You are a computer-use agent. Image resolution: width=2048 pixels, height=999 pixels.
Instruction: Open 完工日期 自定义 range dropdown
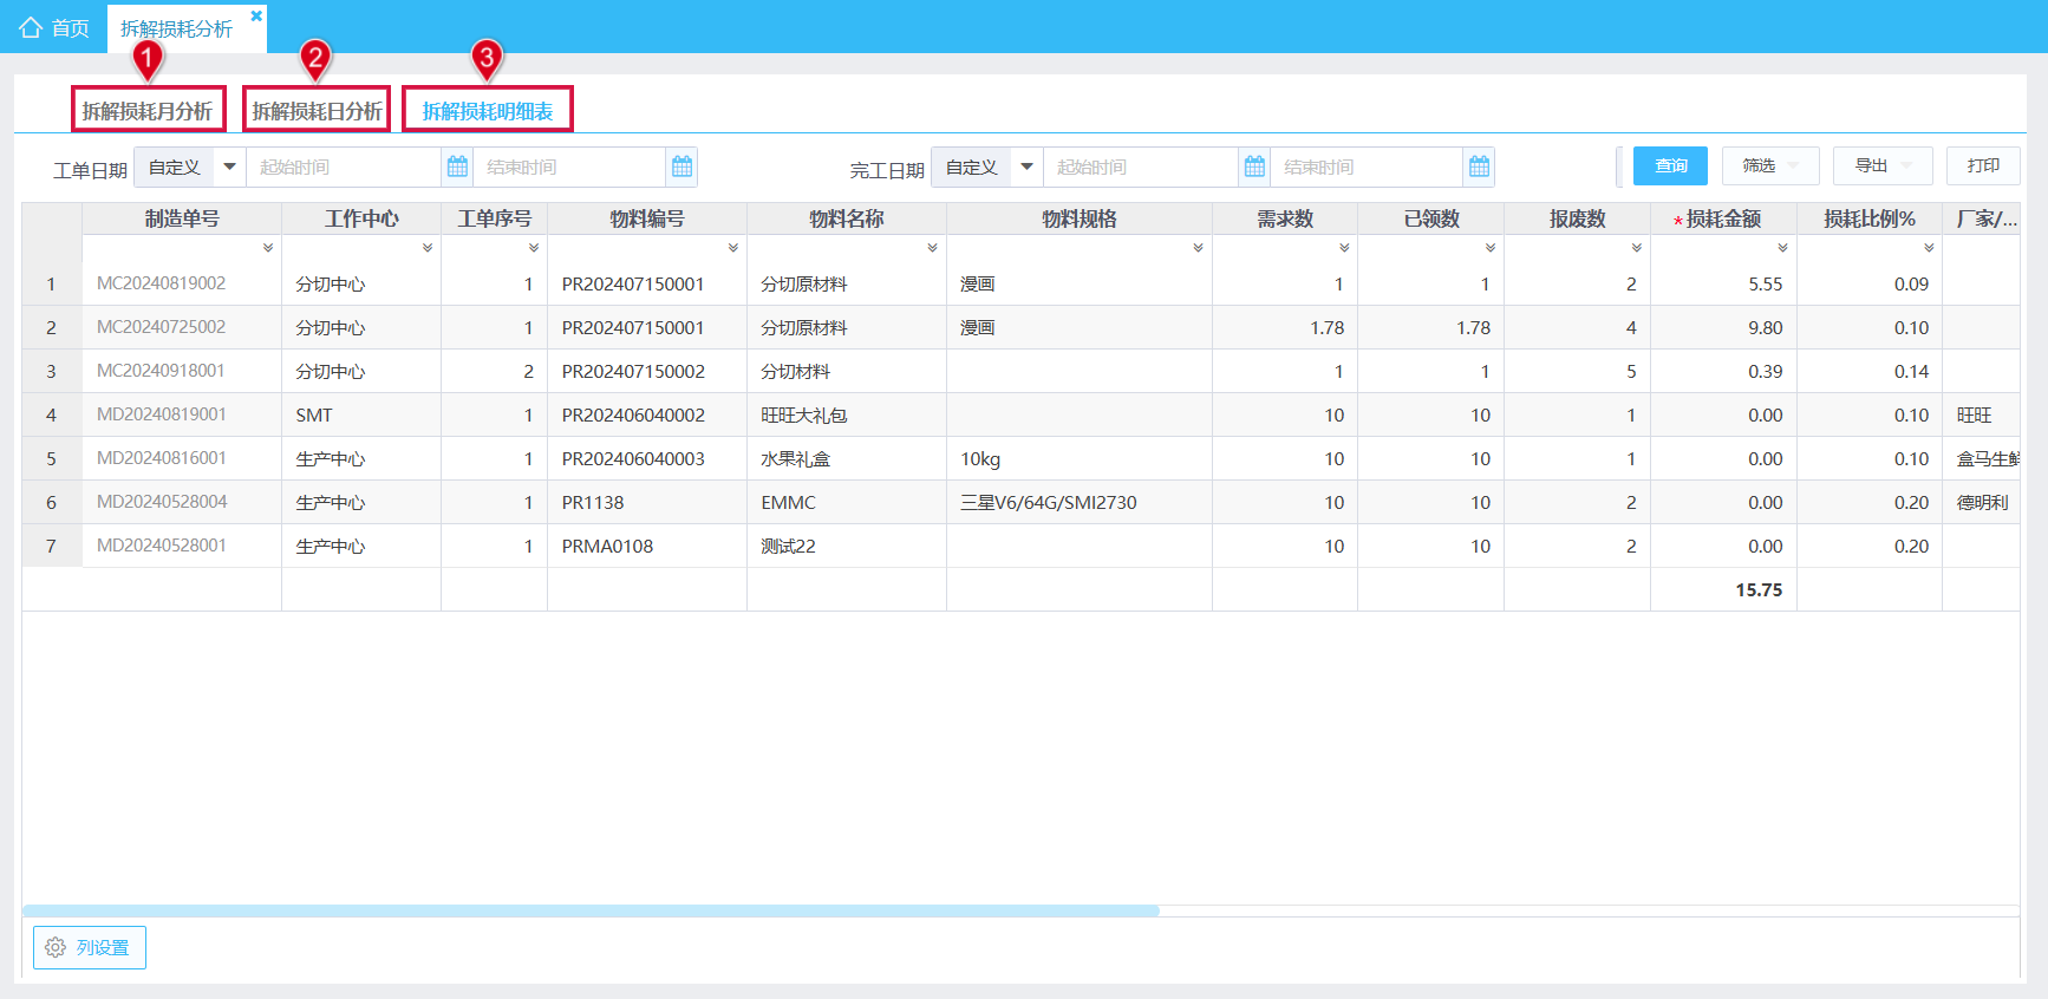pos(987,167)
